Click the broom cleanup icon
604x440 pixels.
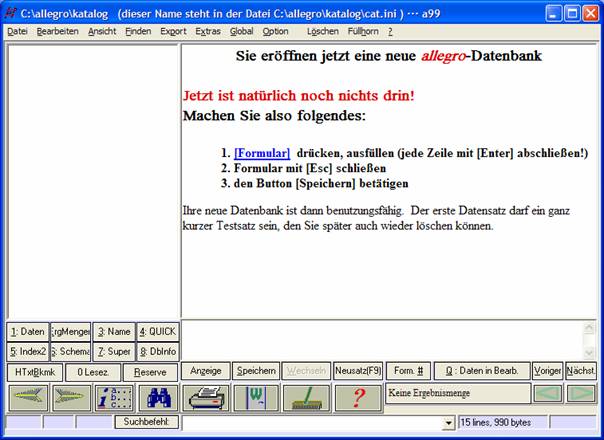(x=307, y=398)
